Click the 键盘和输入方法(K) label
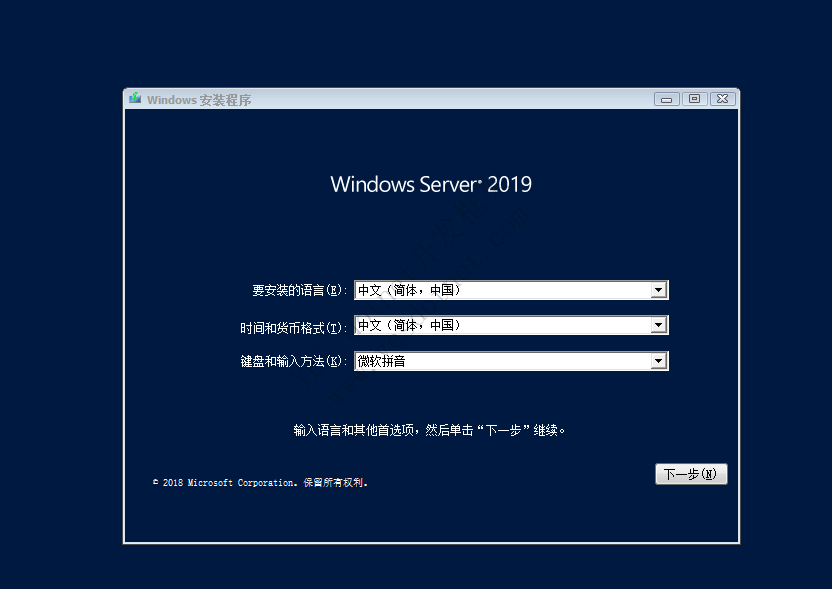 (293, 361)
